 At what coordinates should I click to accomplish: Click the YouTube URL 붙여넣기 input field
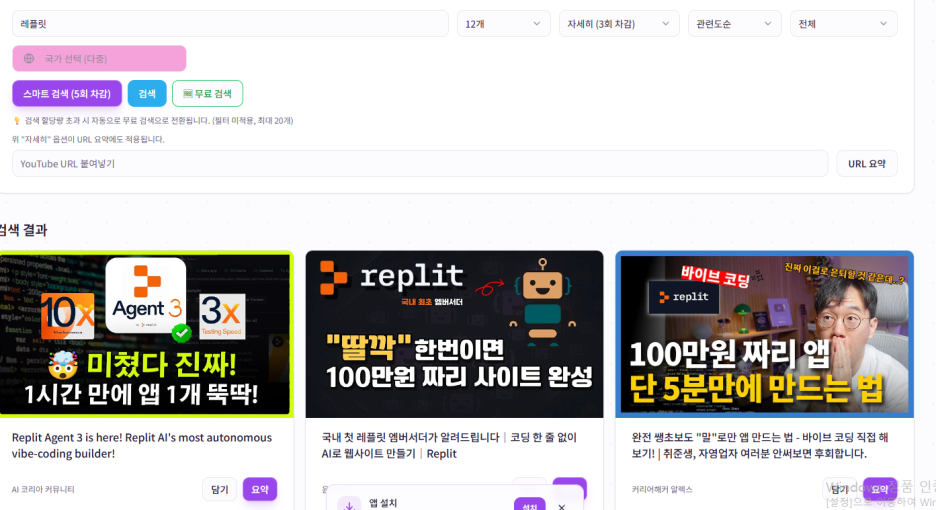420,164
